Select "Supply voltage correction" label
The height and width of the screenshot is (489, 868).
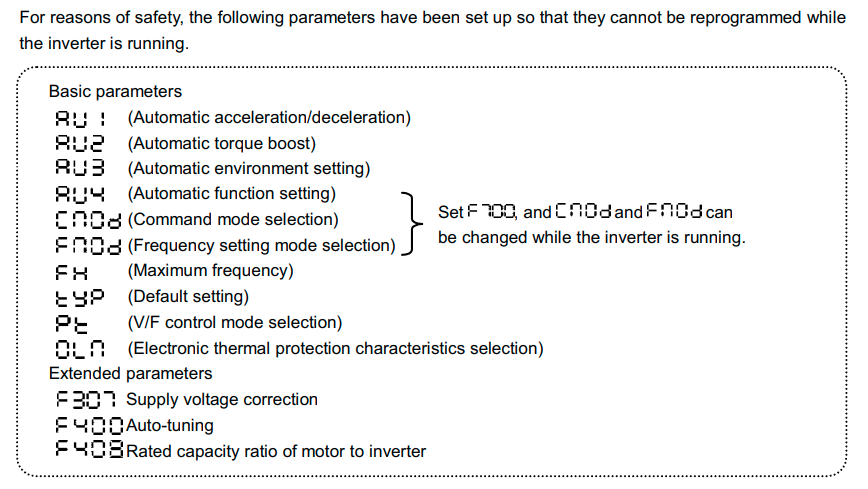pos(222,400)
